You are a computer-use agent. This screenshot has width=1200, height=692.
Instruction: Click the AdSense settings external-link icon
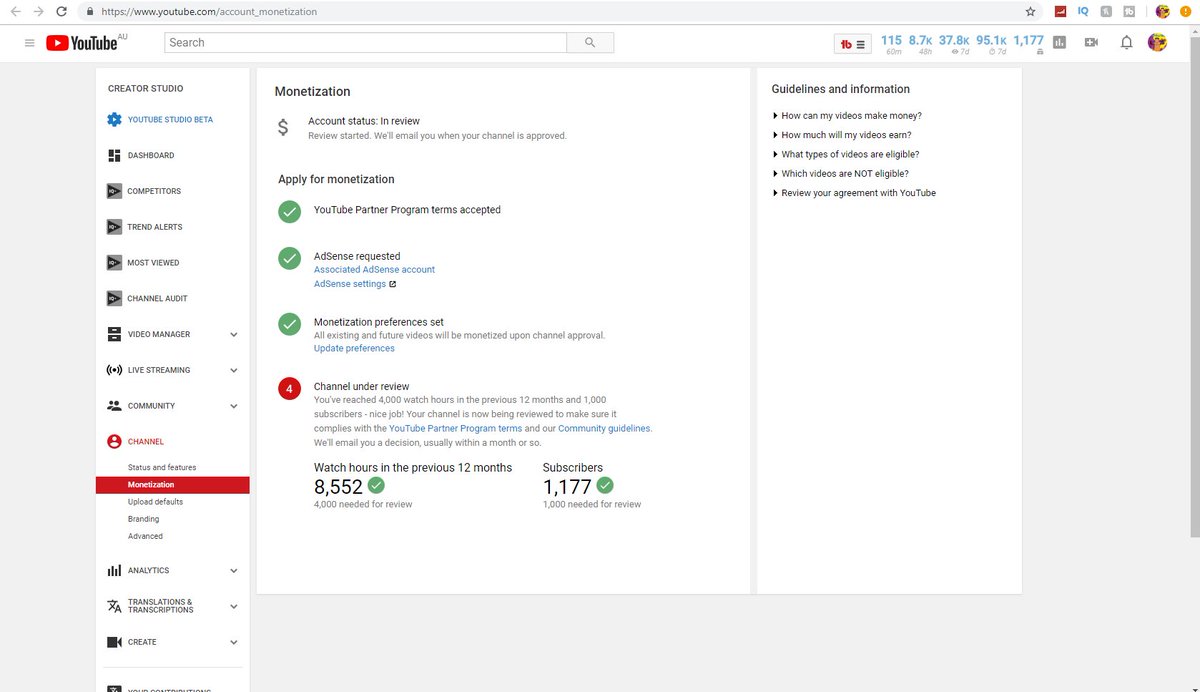[393, 284]
